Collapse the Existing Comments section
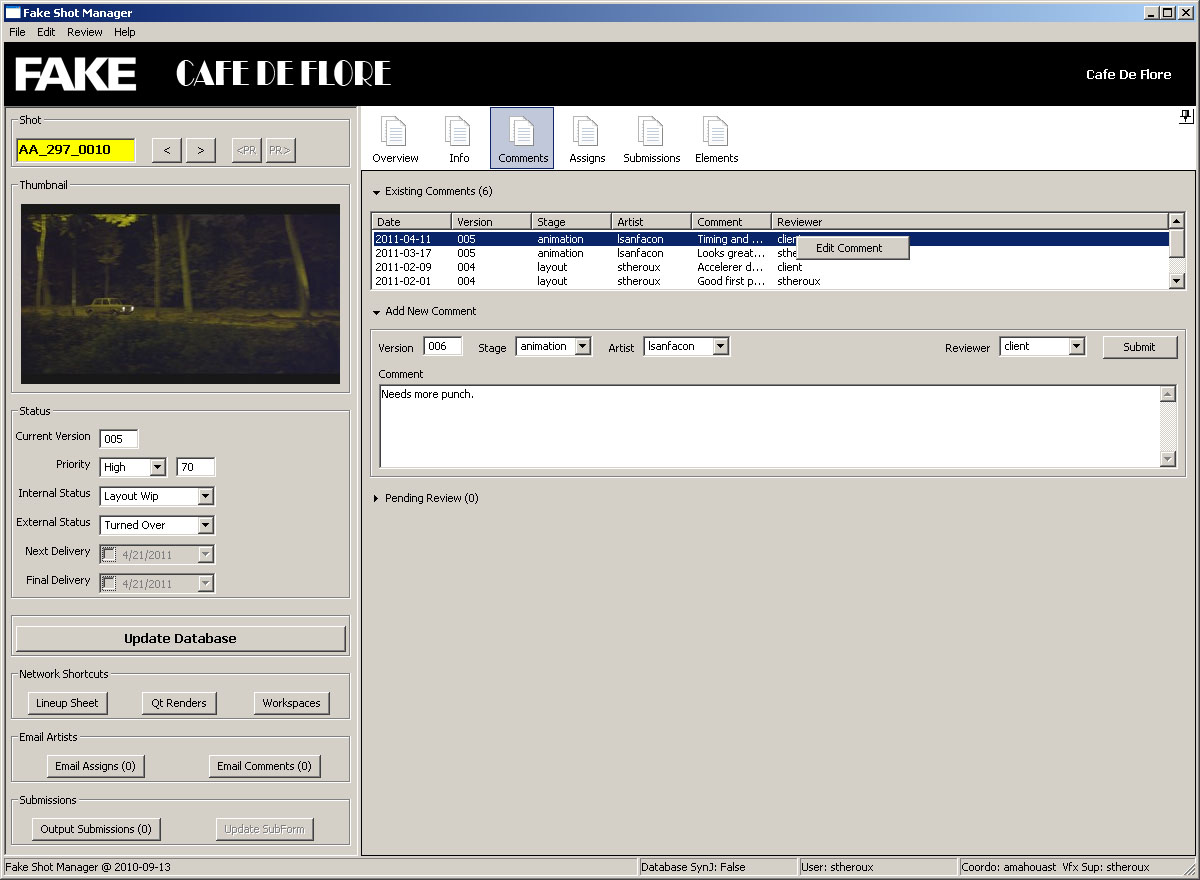This screenshot has height=880, width=1200. point(377,192)
